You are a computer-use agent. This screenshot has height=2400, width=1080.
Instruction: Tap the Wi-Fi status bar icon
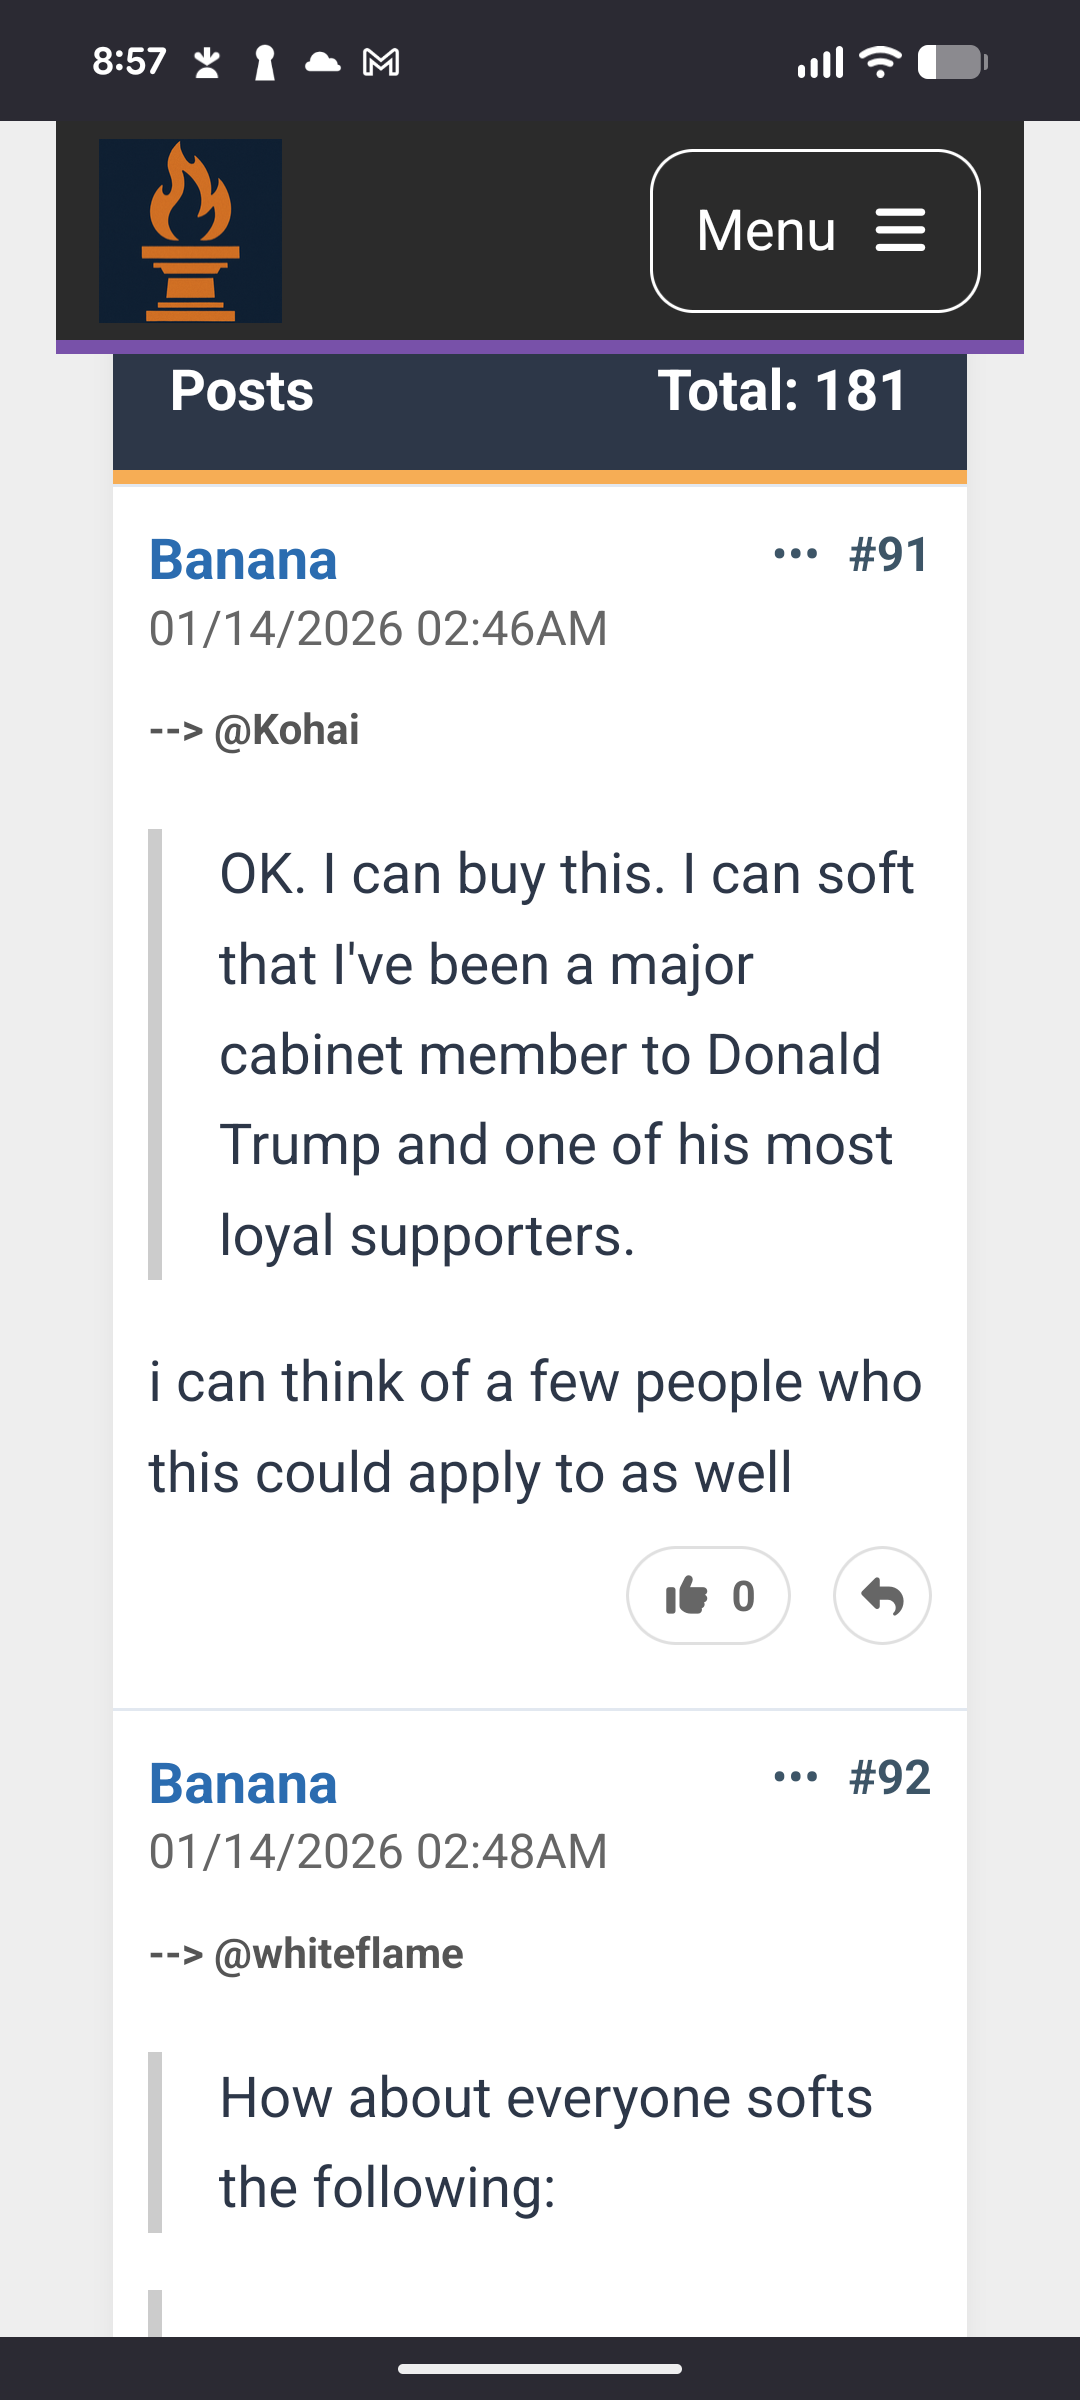[x=880, y=62]
